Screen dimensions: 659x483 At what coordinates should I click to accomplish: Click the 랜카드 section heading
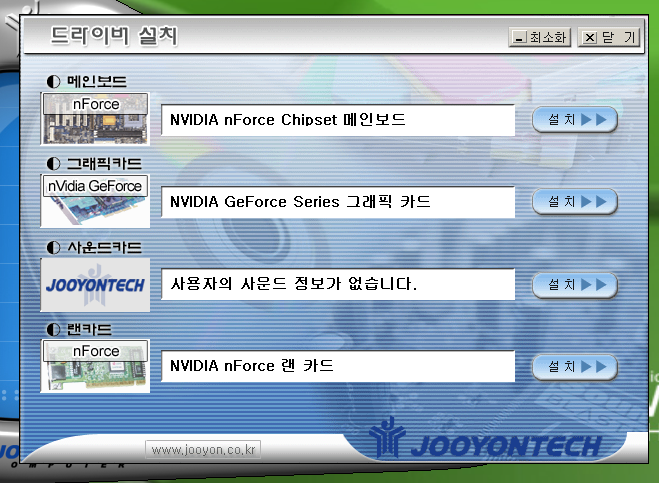(x=89, y=330)
